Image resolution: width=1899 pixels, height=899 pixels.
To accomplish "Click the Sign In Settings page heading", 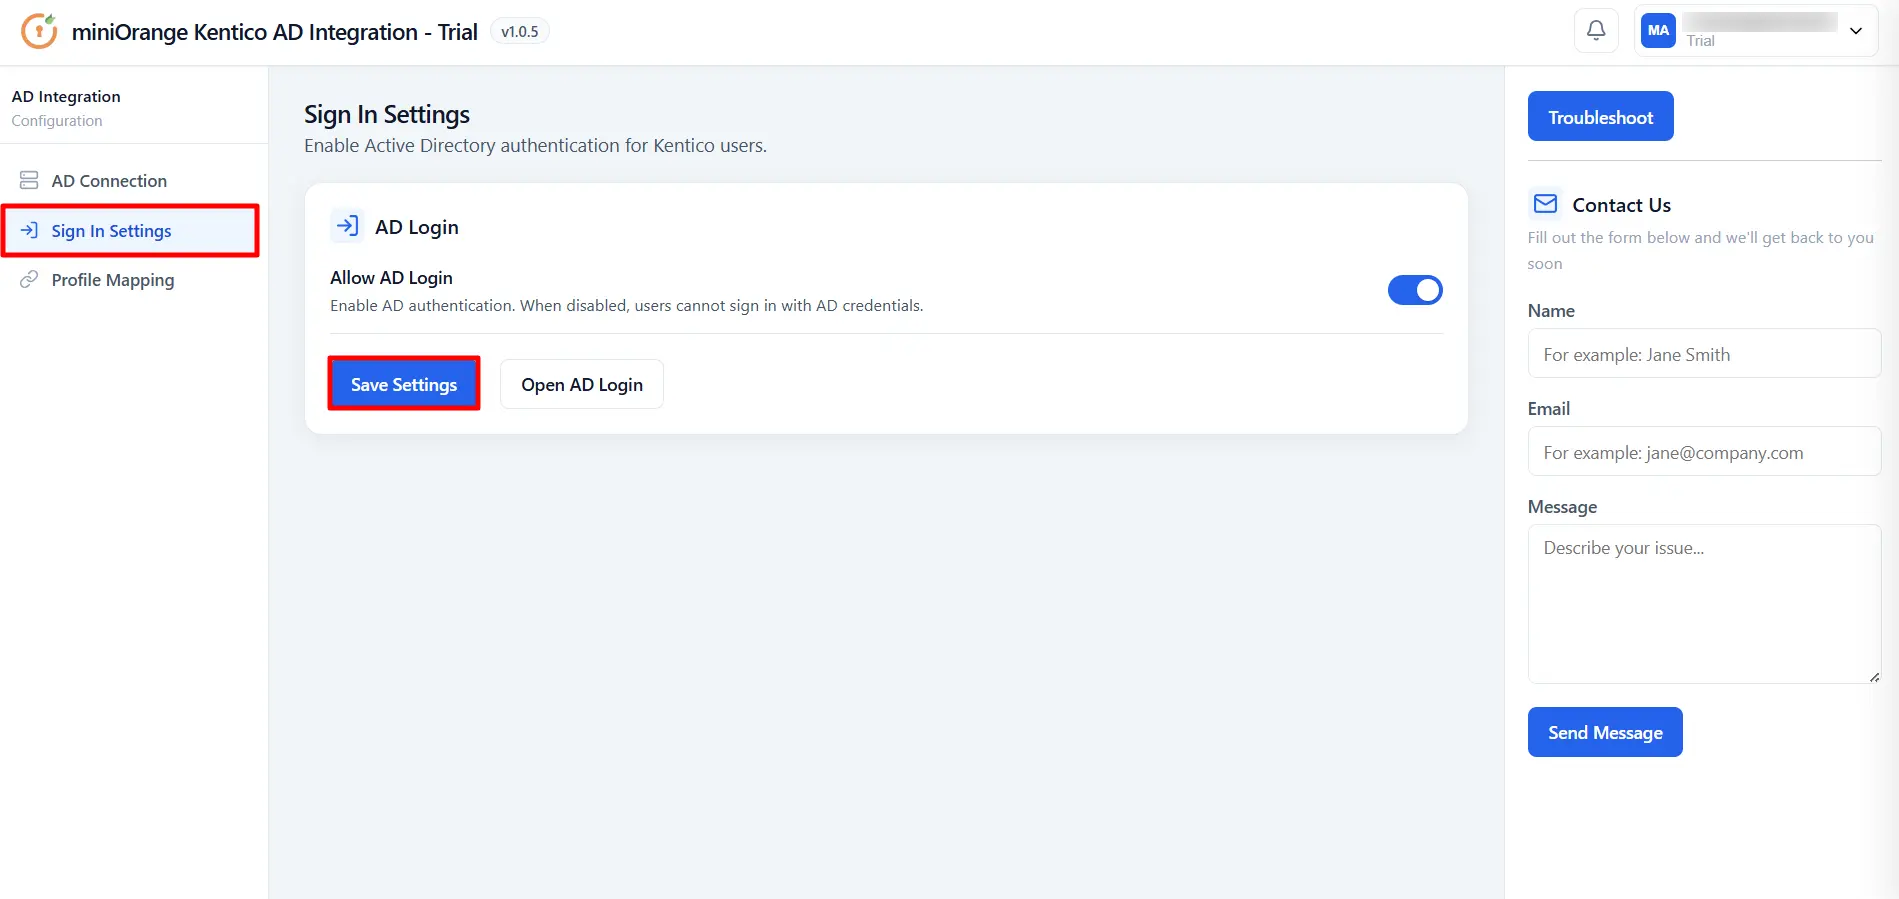I will 387,115.
